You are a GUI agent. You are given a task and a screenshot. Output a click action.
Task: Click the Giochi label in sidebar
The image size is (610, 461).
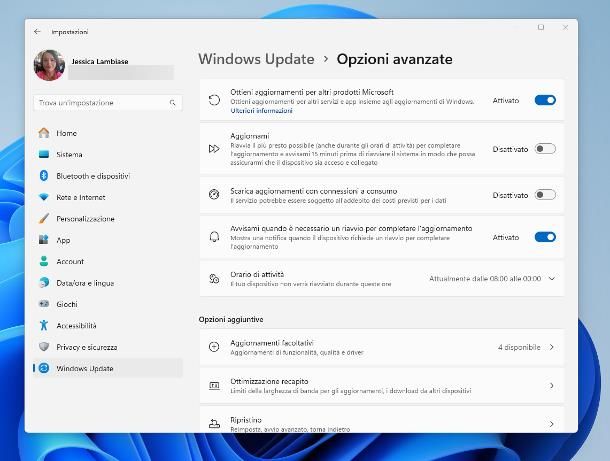67,304
